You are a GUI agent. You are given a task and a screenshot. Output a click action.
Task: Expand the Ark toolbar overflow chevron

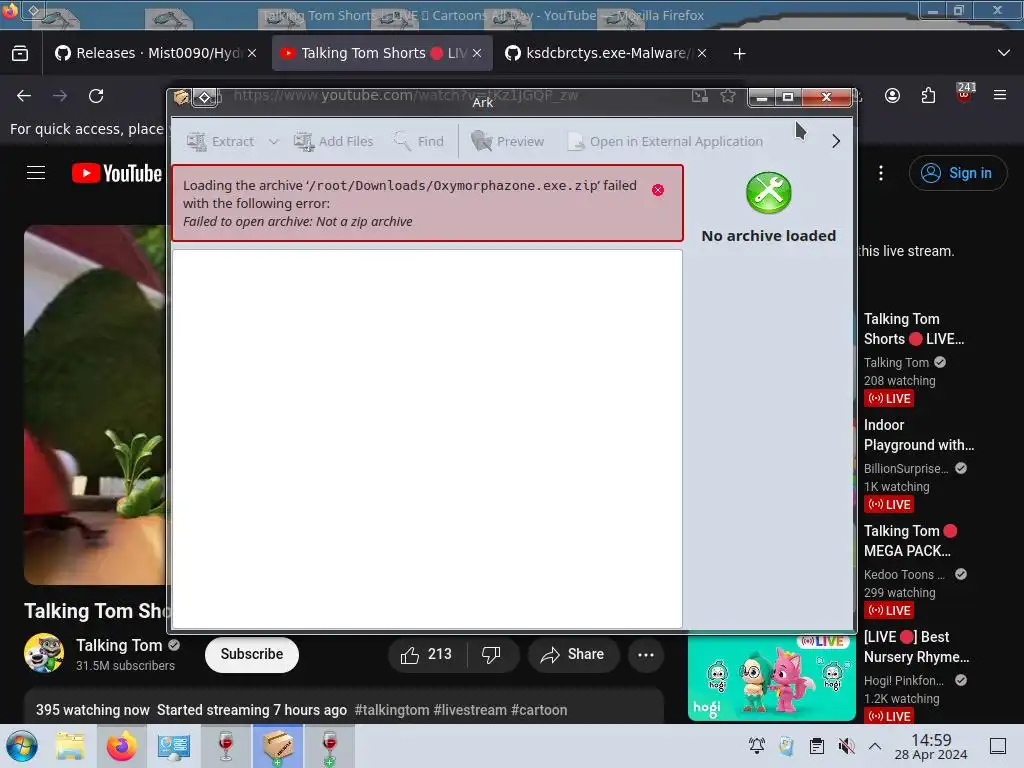(x=836, y=141)
